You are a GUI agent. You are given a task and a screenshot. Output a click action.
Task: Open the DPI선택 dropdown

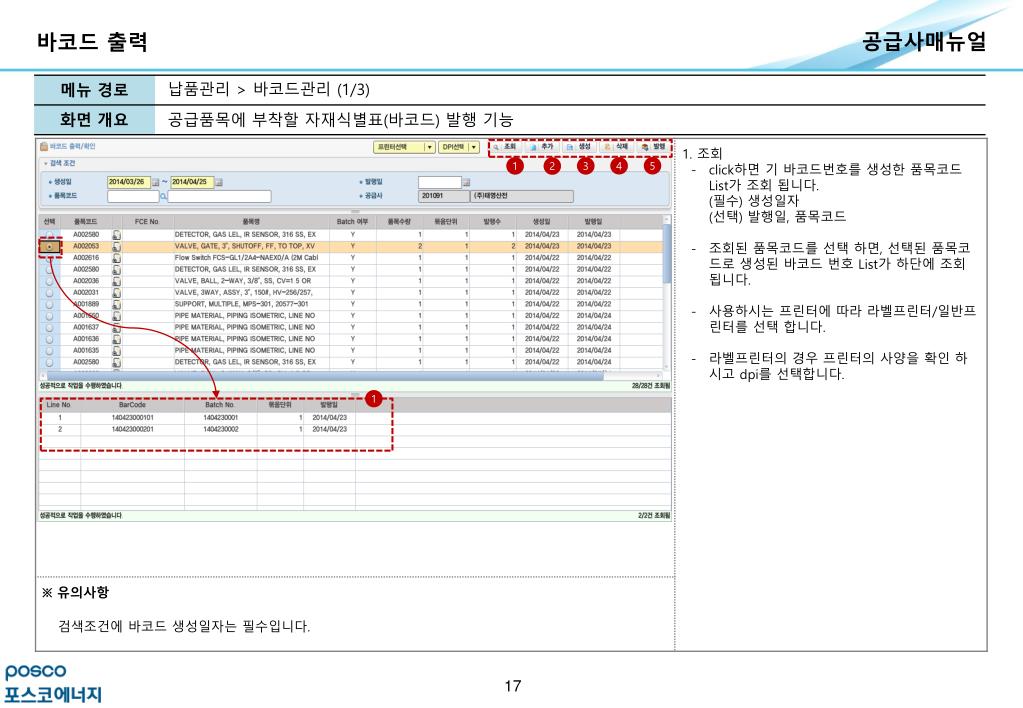coord(459,147)
